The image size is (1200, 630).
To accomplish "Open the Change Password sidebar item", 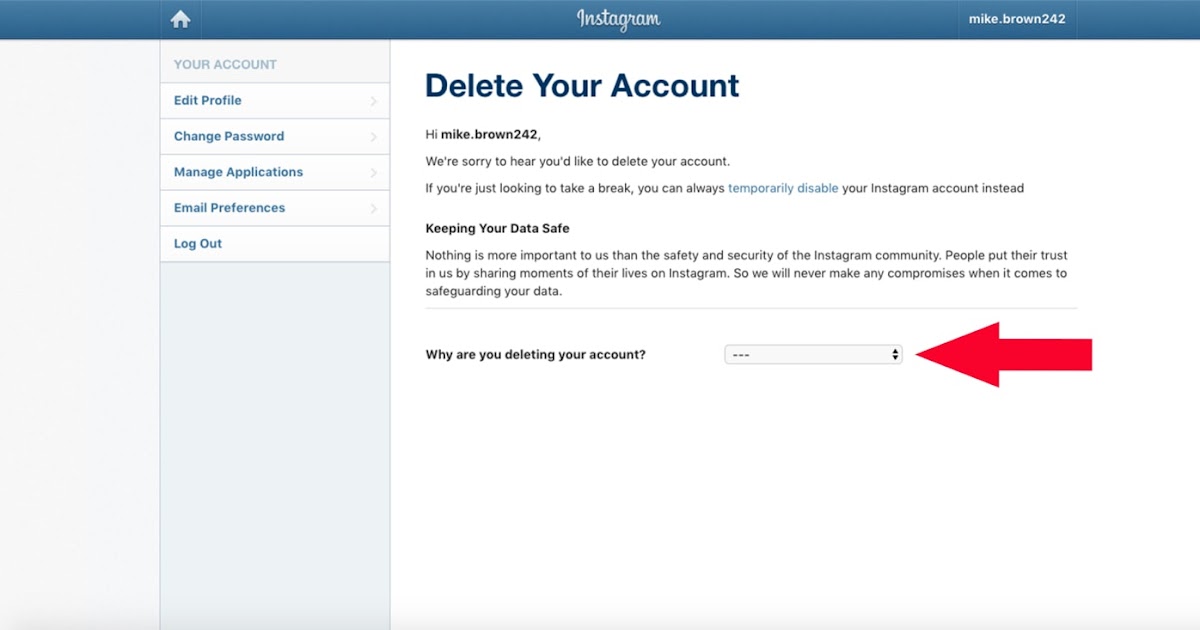I will [275, 137].
